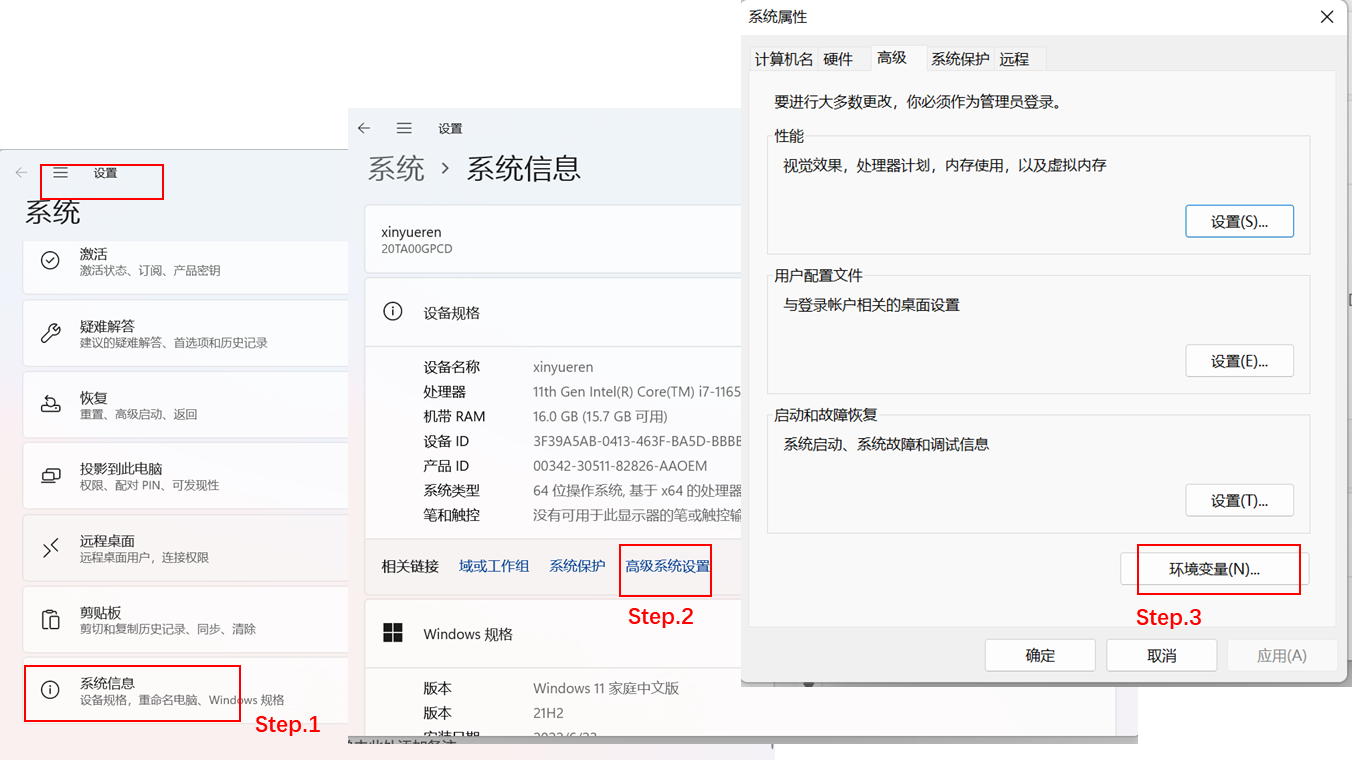This screenshot has width=1352, height=760.
Task: Click 设置(S) under 性能
Action: (1239, 221)
